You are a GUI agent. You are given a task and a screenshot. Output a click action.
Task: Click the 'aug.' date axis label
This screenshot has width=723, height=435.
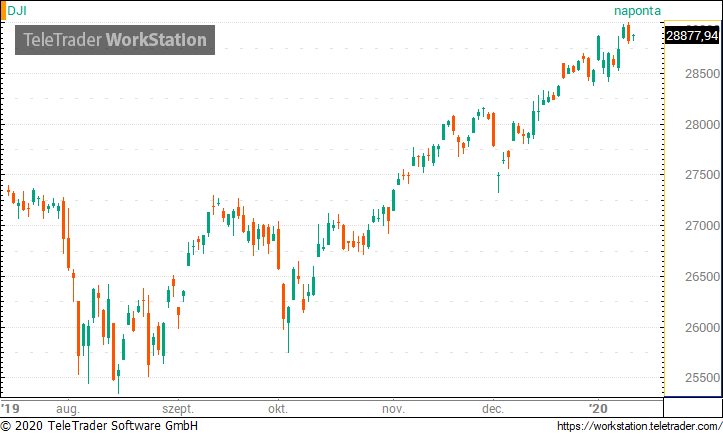point(68,409)
